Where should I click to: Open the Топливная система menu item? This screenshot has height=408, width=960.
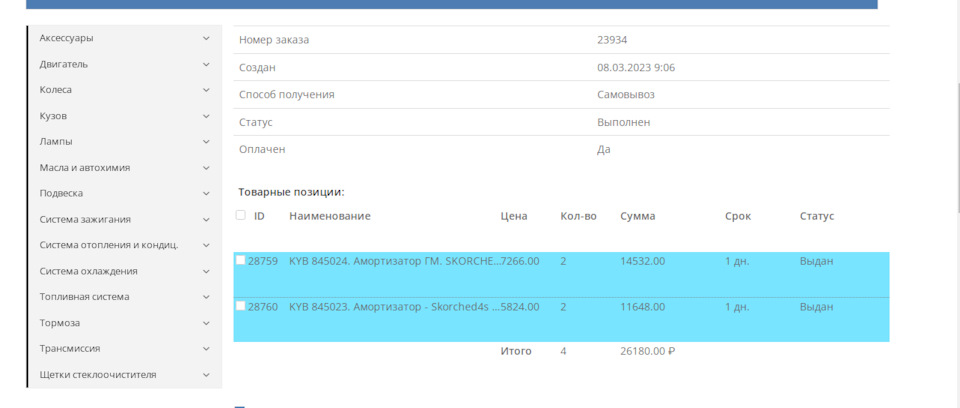pos(84,297)
